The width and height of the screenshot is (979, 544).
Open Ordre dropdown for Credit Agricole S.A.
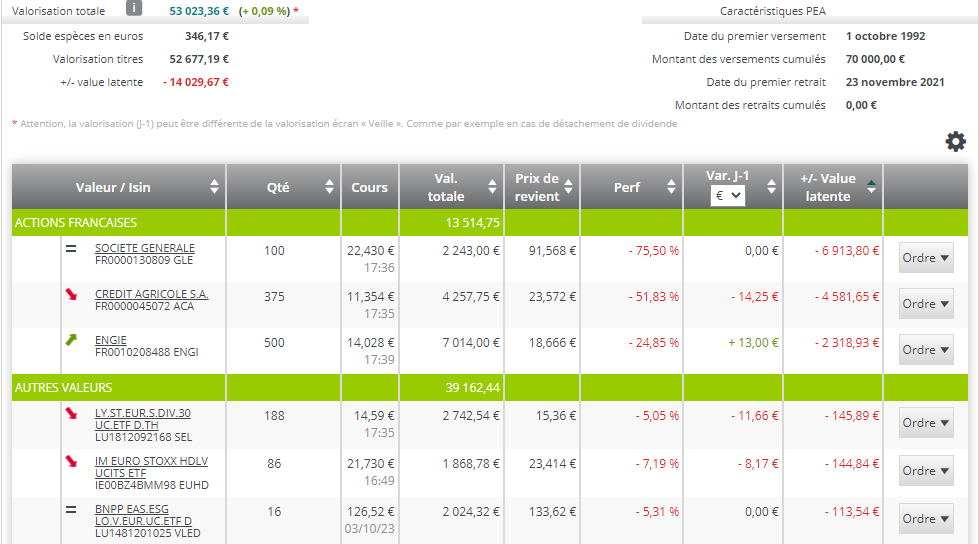(x=926, y=304)
